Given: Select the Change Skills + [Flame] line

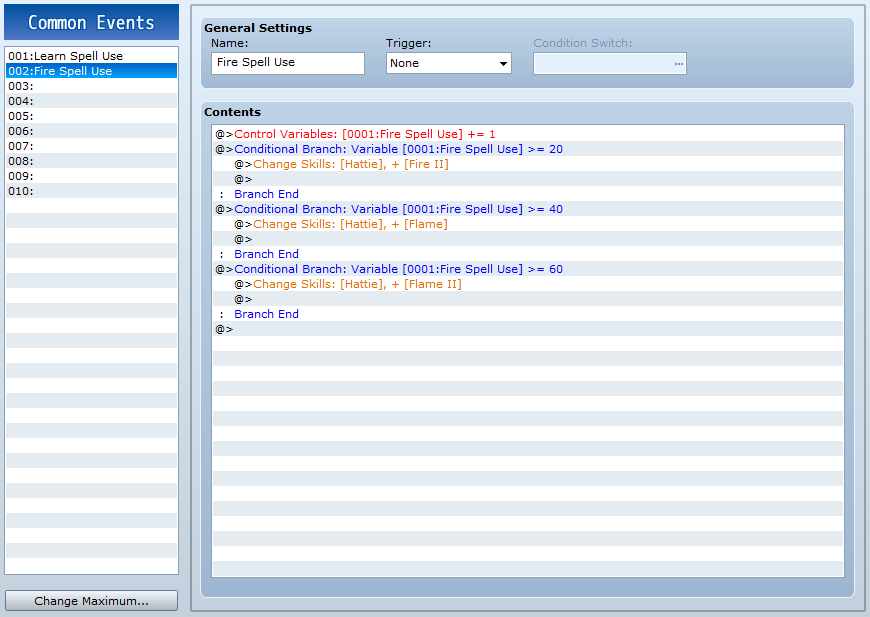Looking at the screenshot, I should click(x=528, y=224).
